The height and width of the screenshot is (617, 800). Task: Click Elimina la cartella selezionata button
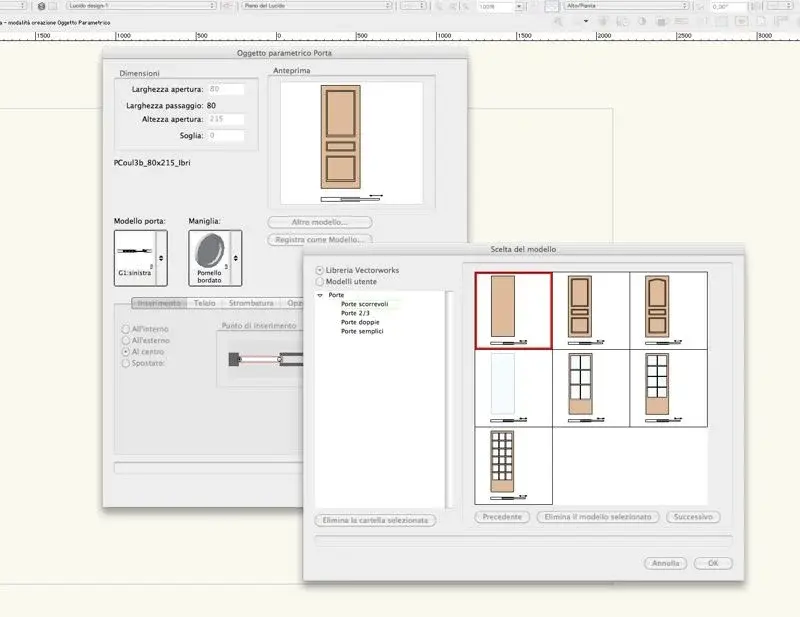pyautogui.click(x=375, y=520)
